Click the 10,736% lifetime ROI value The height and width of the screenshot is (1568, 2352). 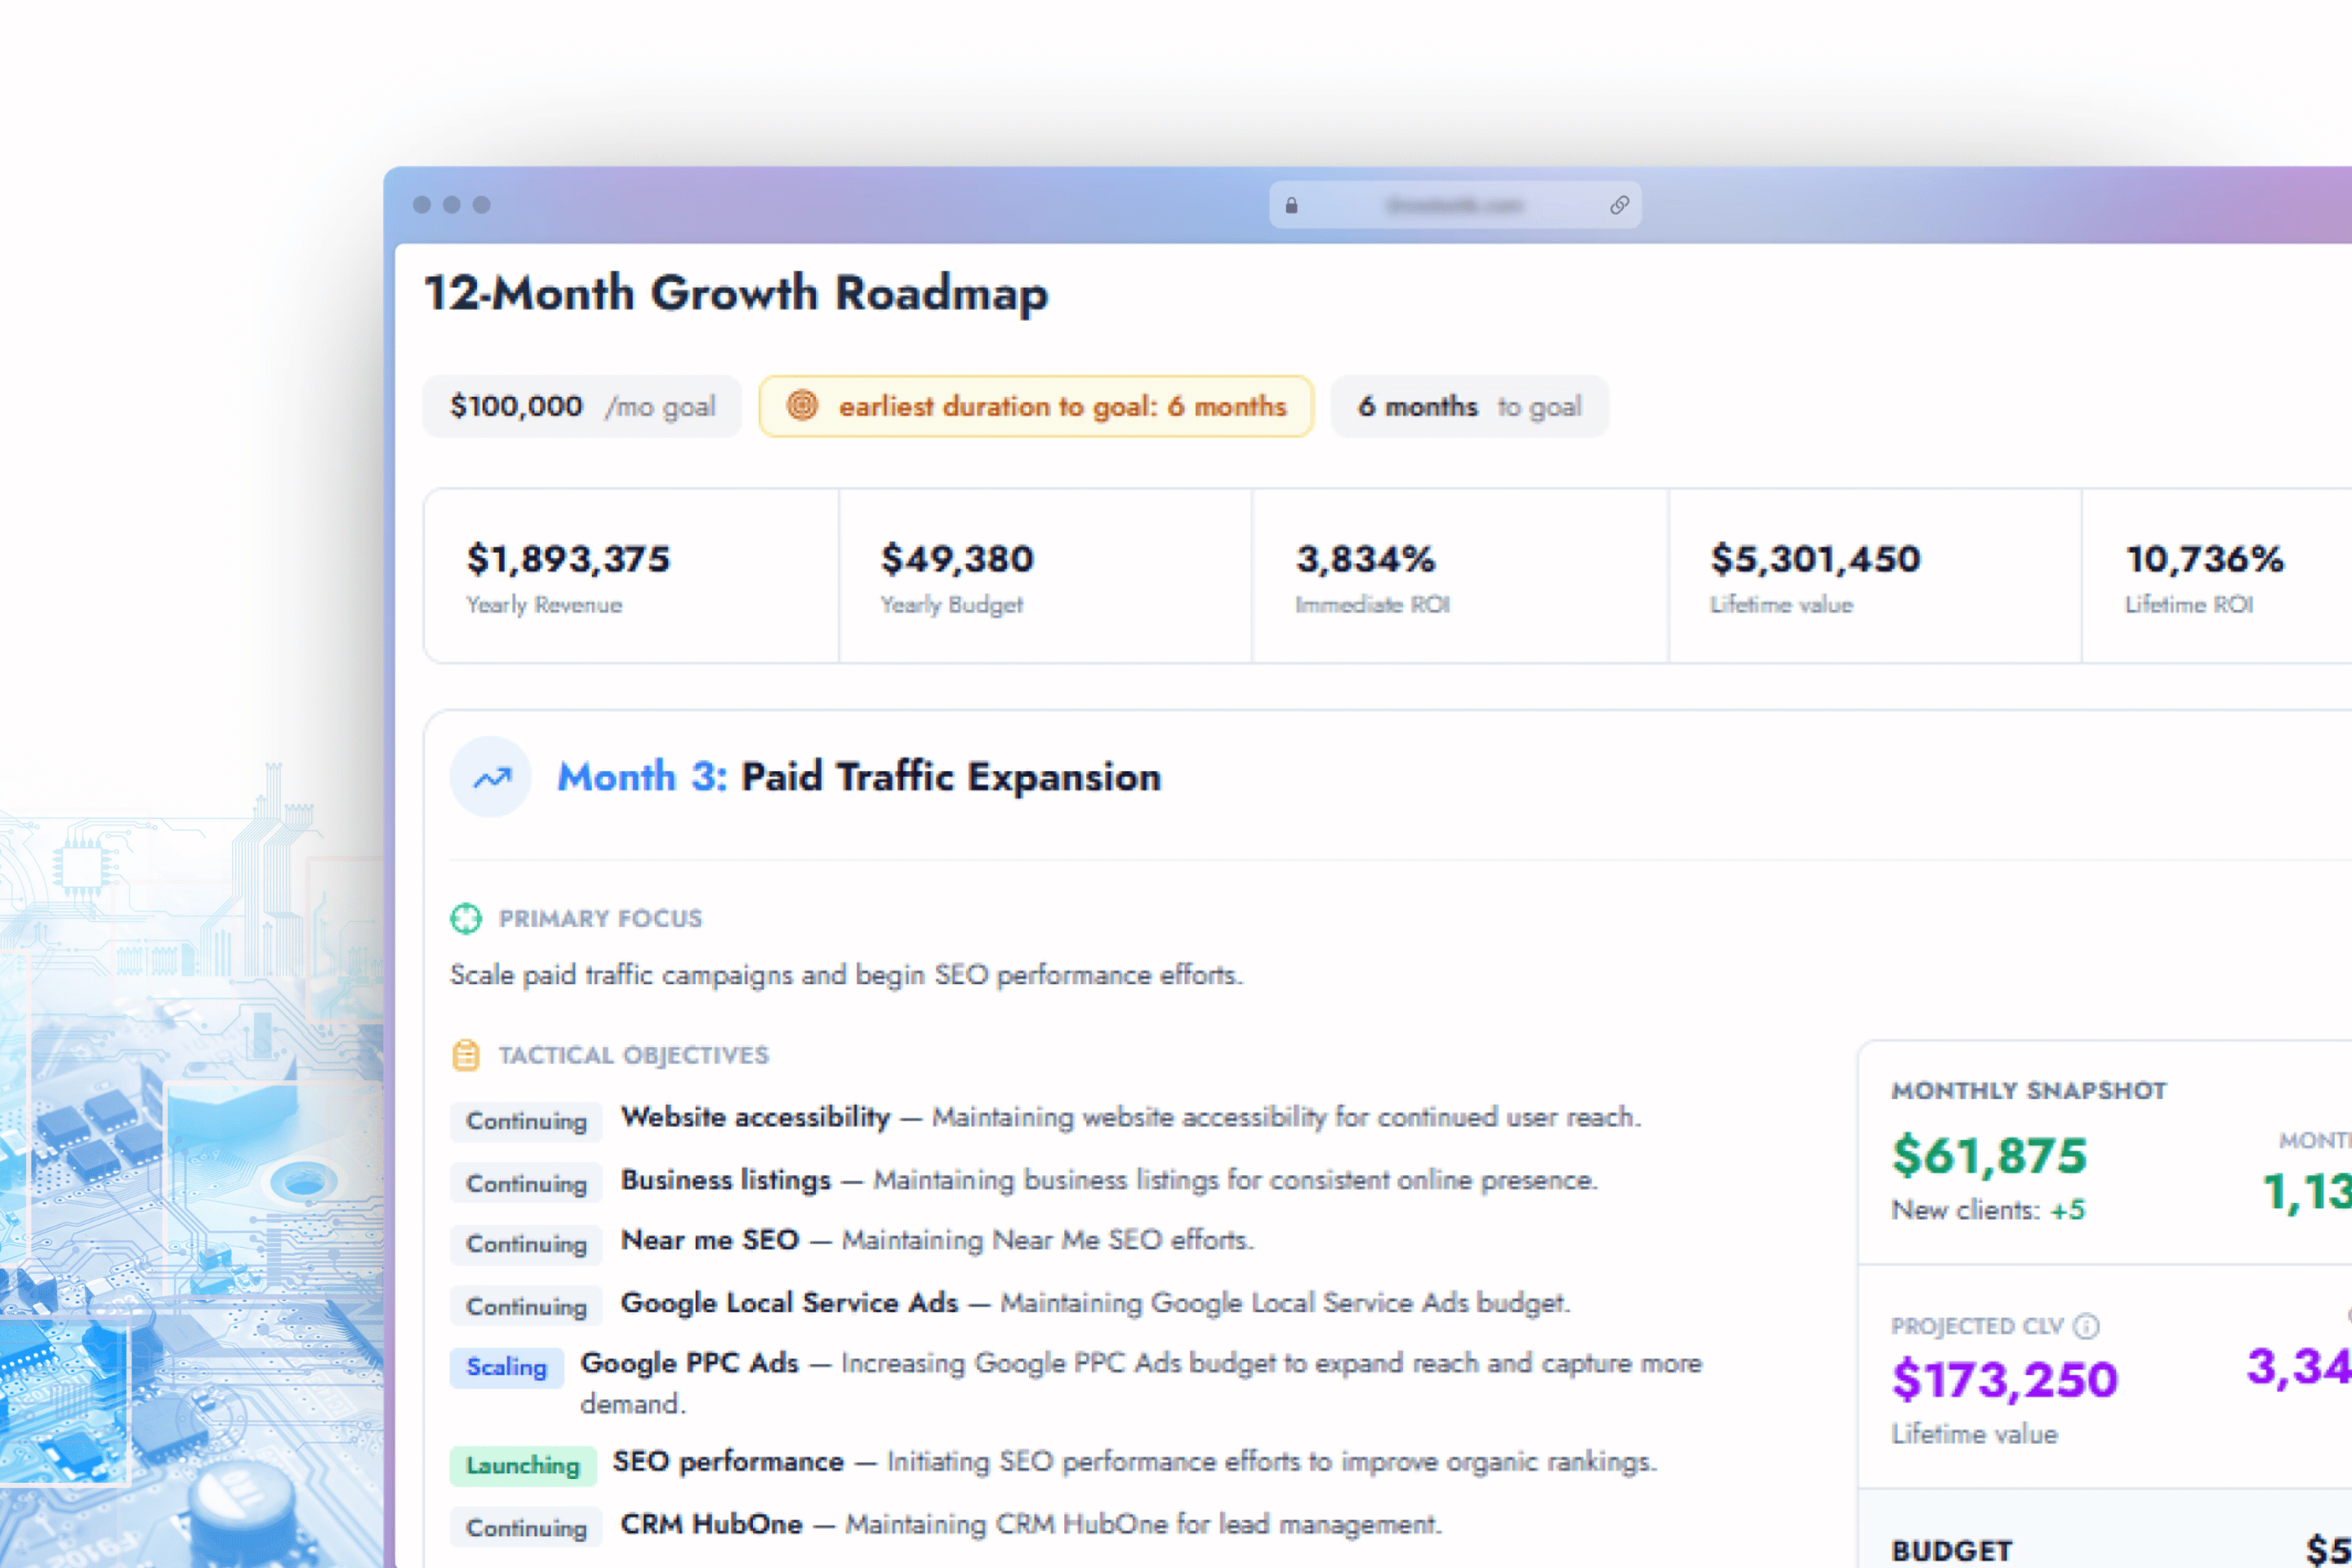pos(2205,559)
